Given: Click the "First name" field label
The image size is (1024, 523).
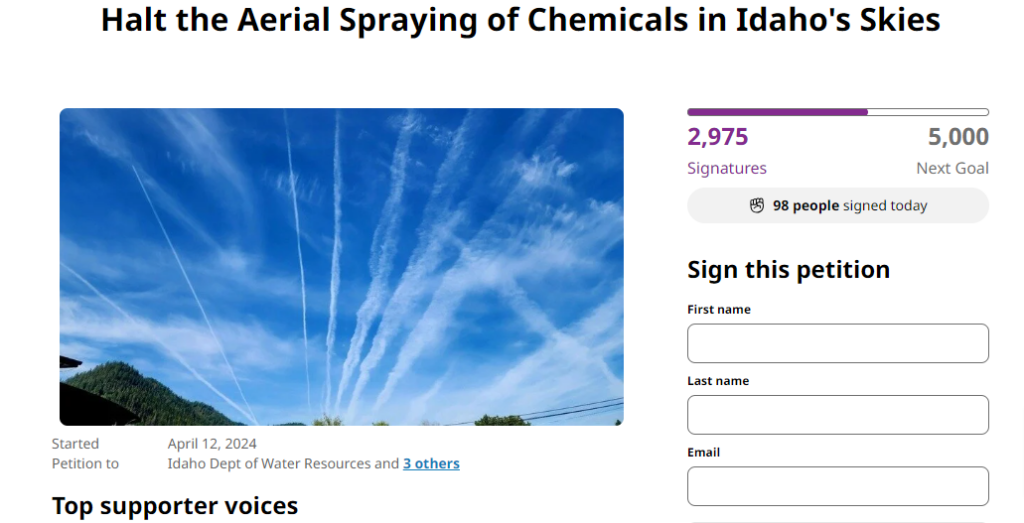Looking at the screenshot, I should tap(718, 310).
